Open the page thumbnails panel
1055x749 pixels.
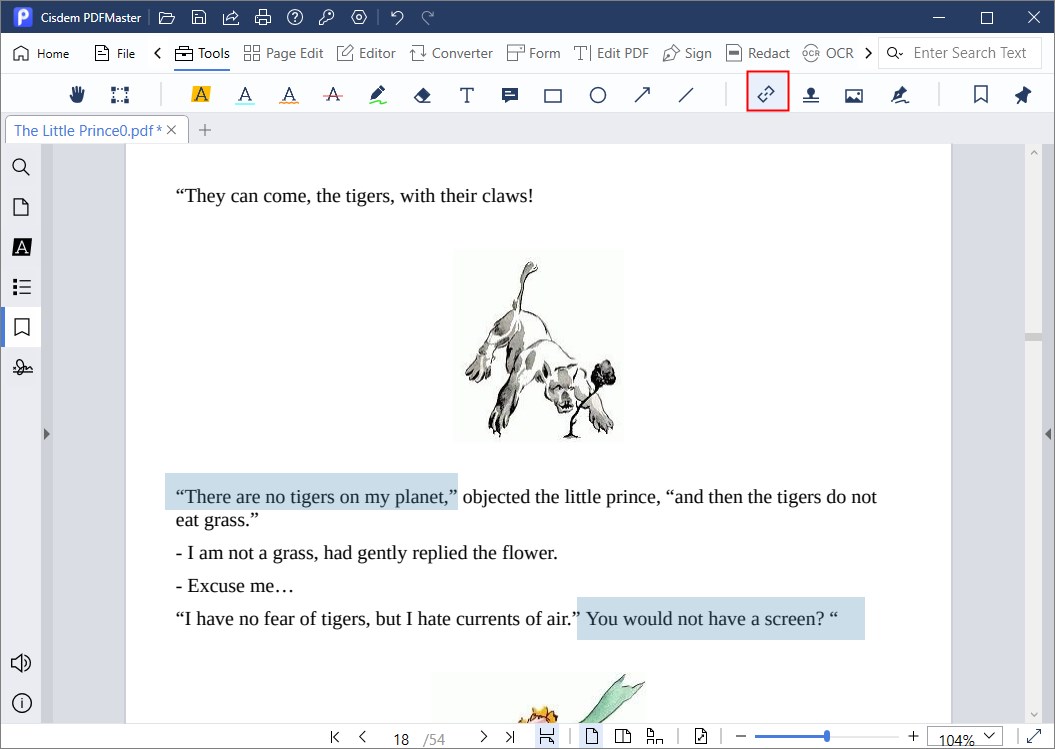tap(21, 207)
